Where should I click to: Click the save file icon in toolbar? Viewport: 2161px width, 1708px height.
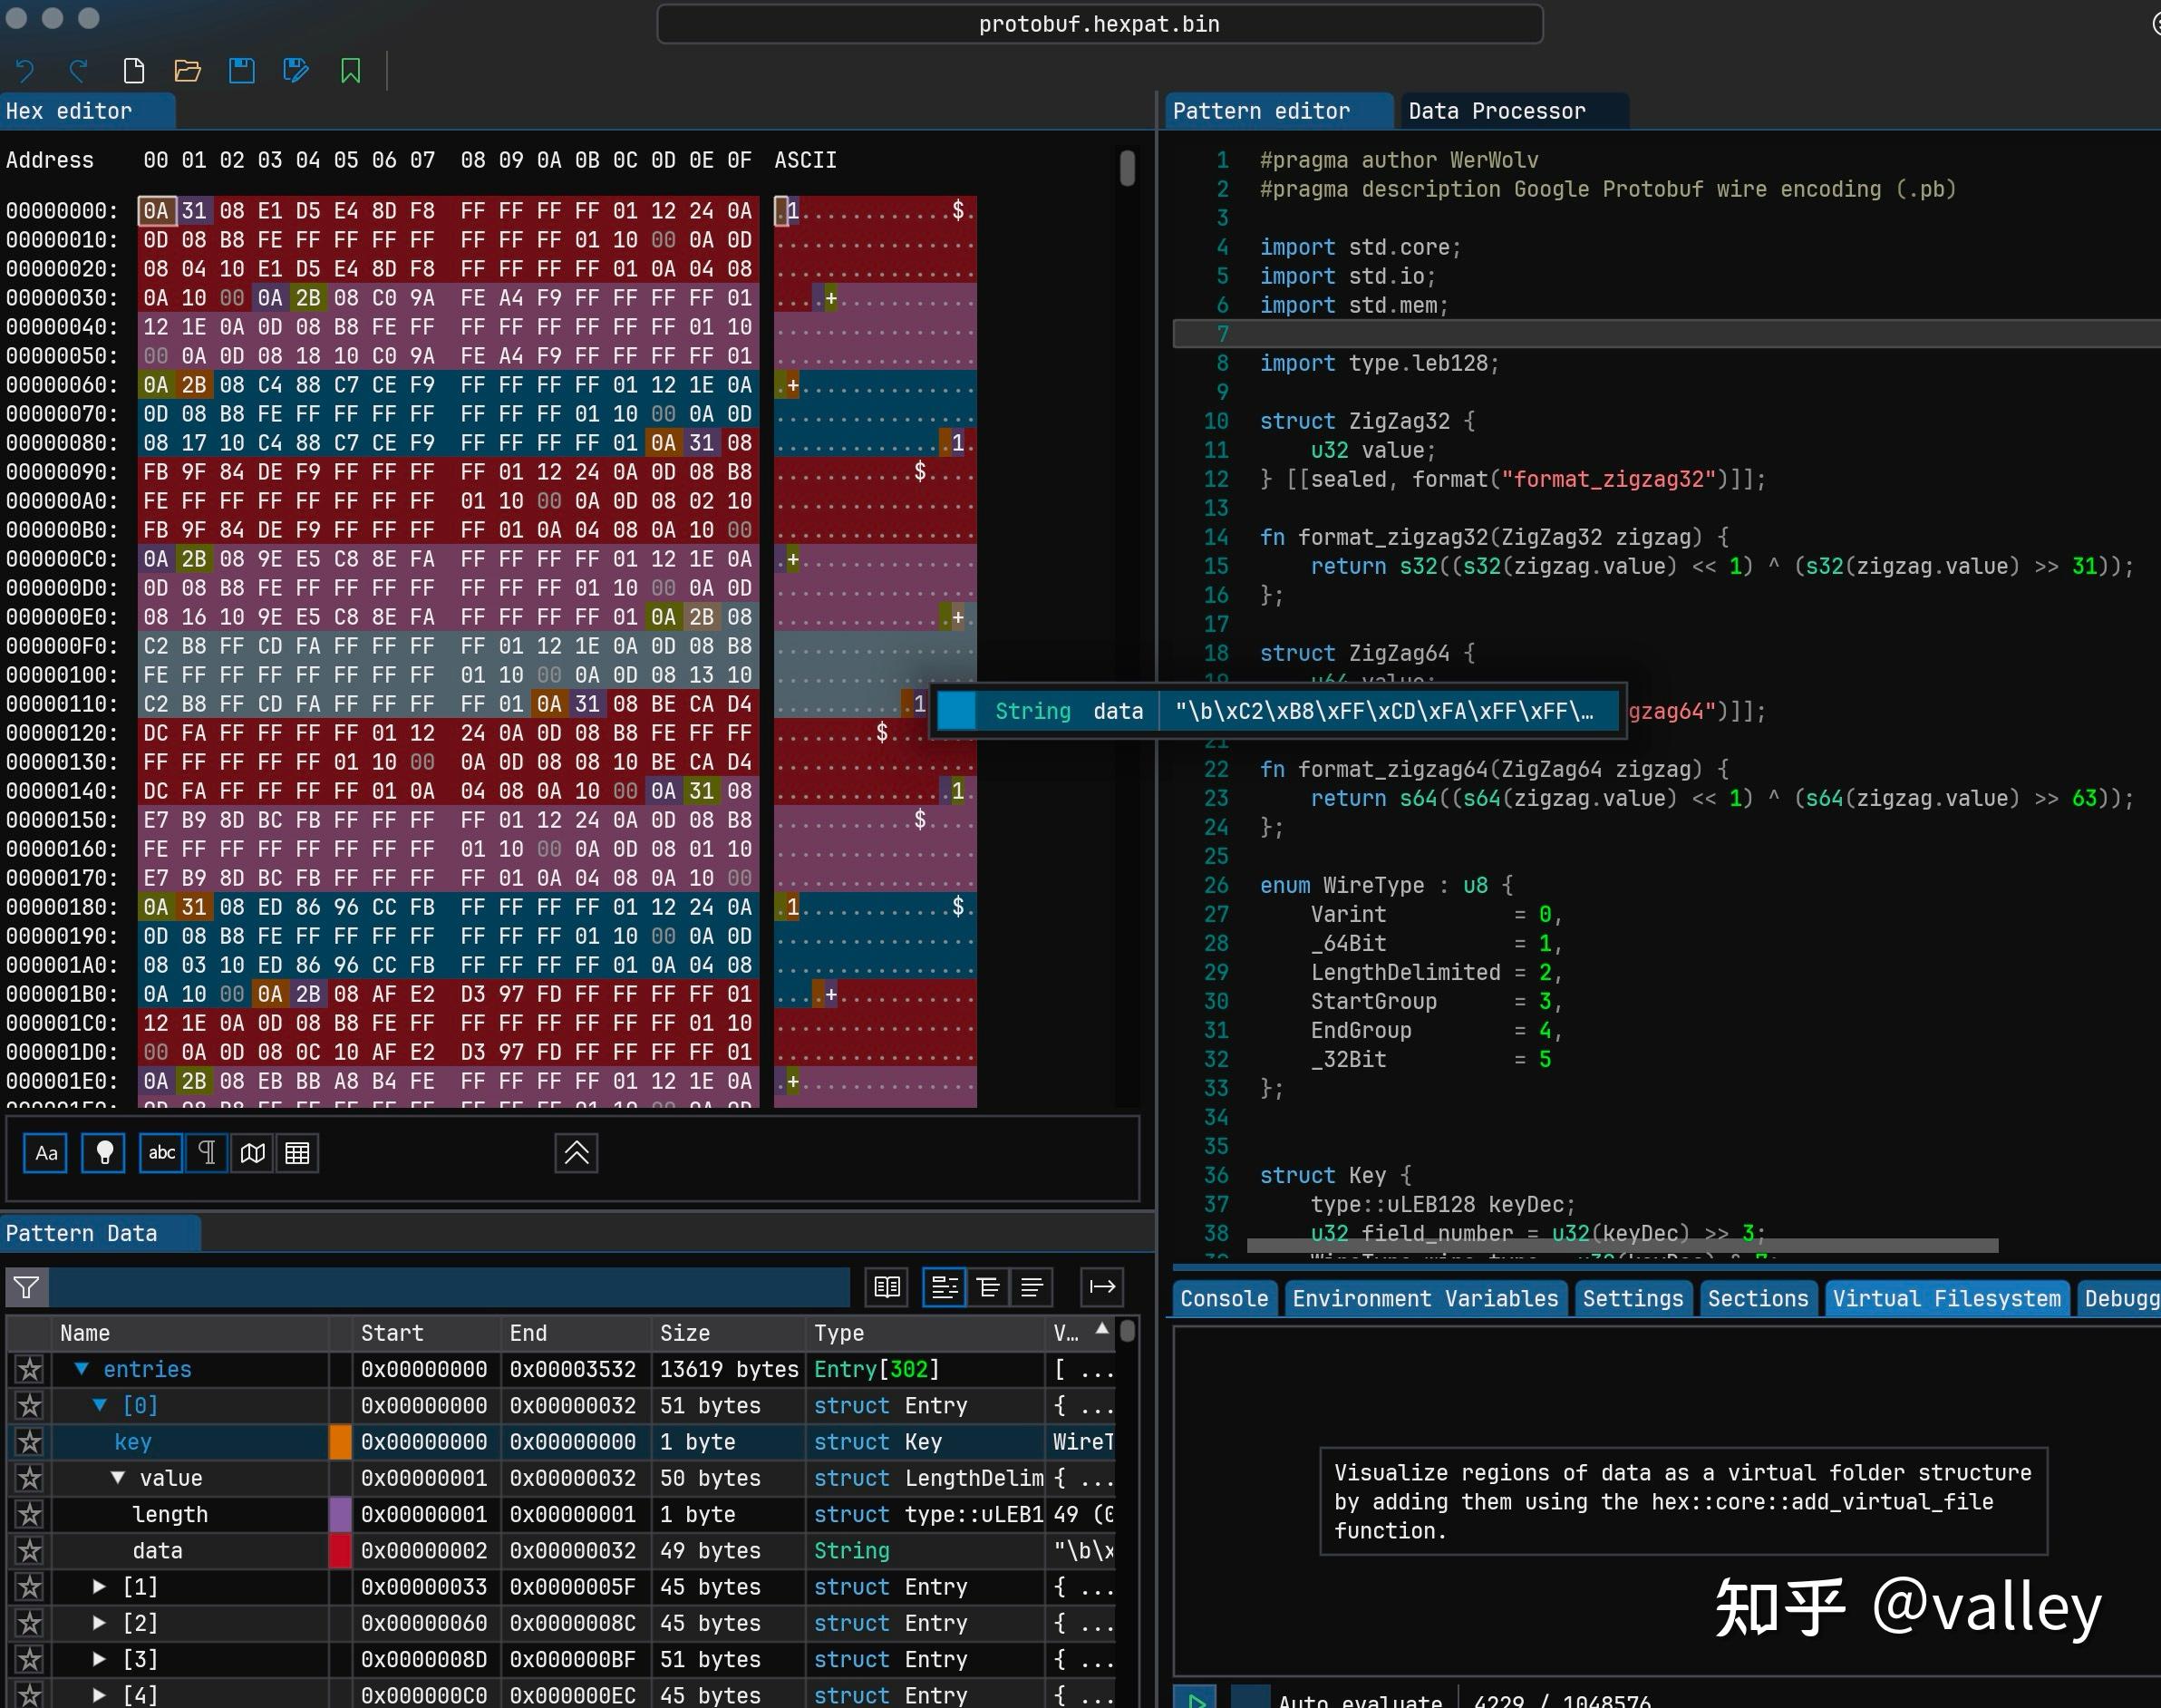pos(241,71)
